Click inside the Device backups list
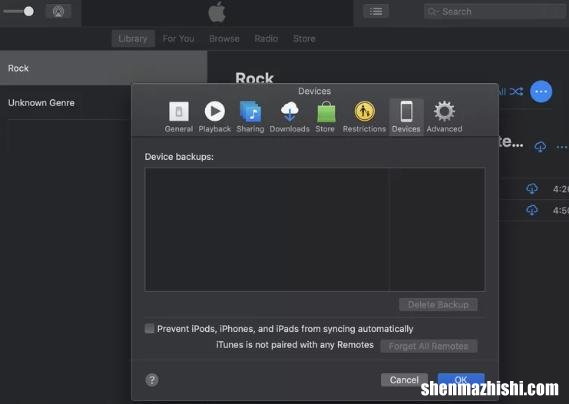The image size is (569, 404). tap(315, 229)
